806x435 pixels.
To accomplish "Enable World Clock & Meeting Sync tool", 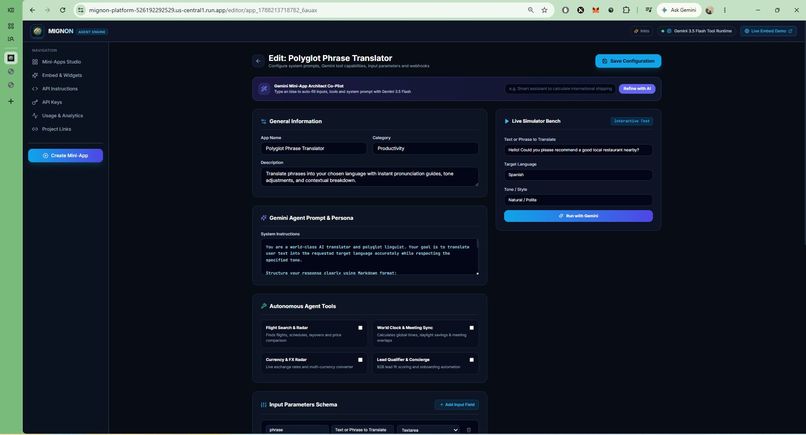I will click(x=471, y=328).
